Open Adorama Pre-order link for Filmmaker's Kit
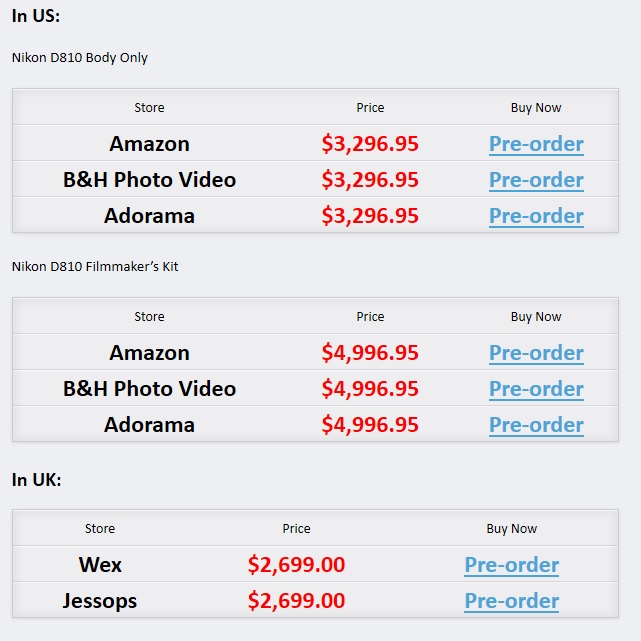641x641 pixels. [536, 425]
